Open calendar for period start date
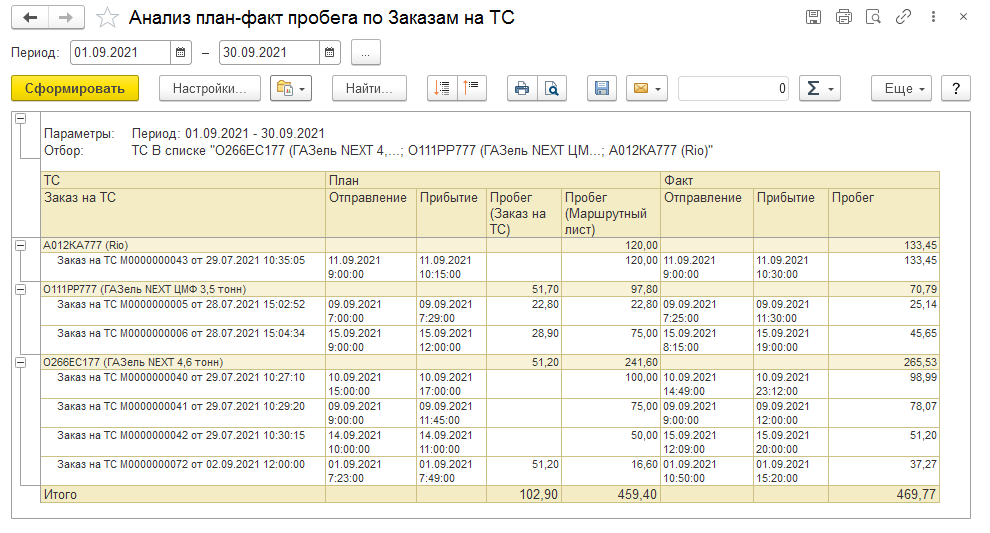Image resolution: width=990 pixels, height=533 pixels. click(180, 52)
